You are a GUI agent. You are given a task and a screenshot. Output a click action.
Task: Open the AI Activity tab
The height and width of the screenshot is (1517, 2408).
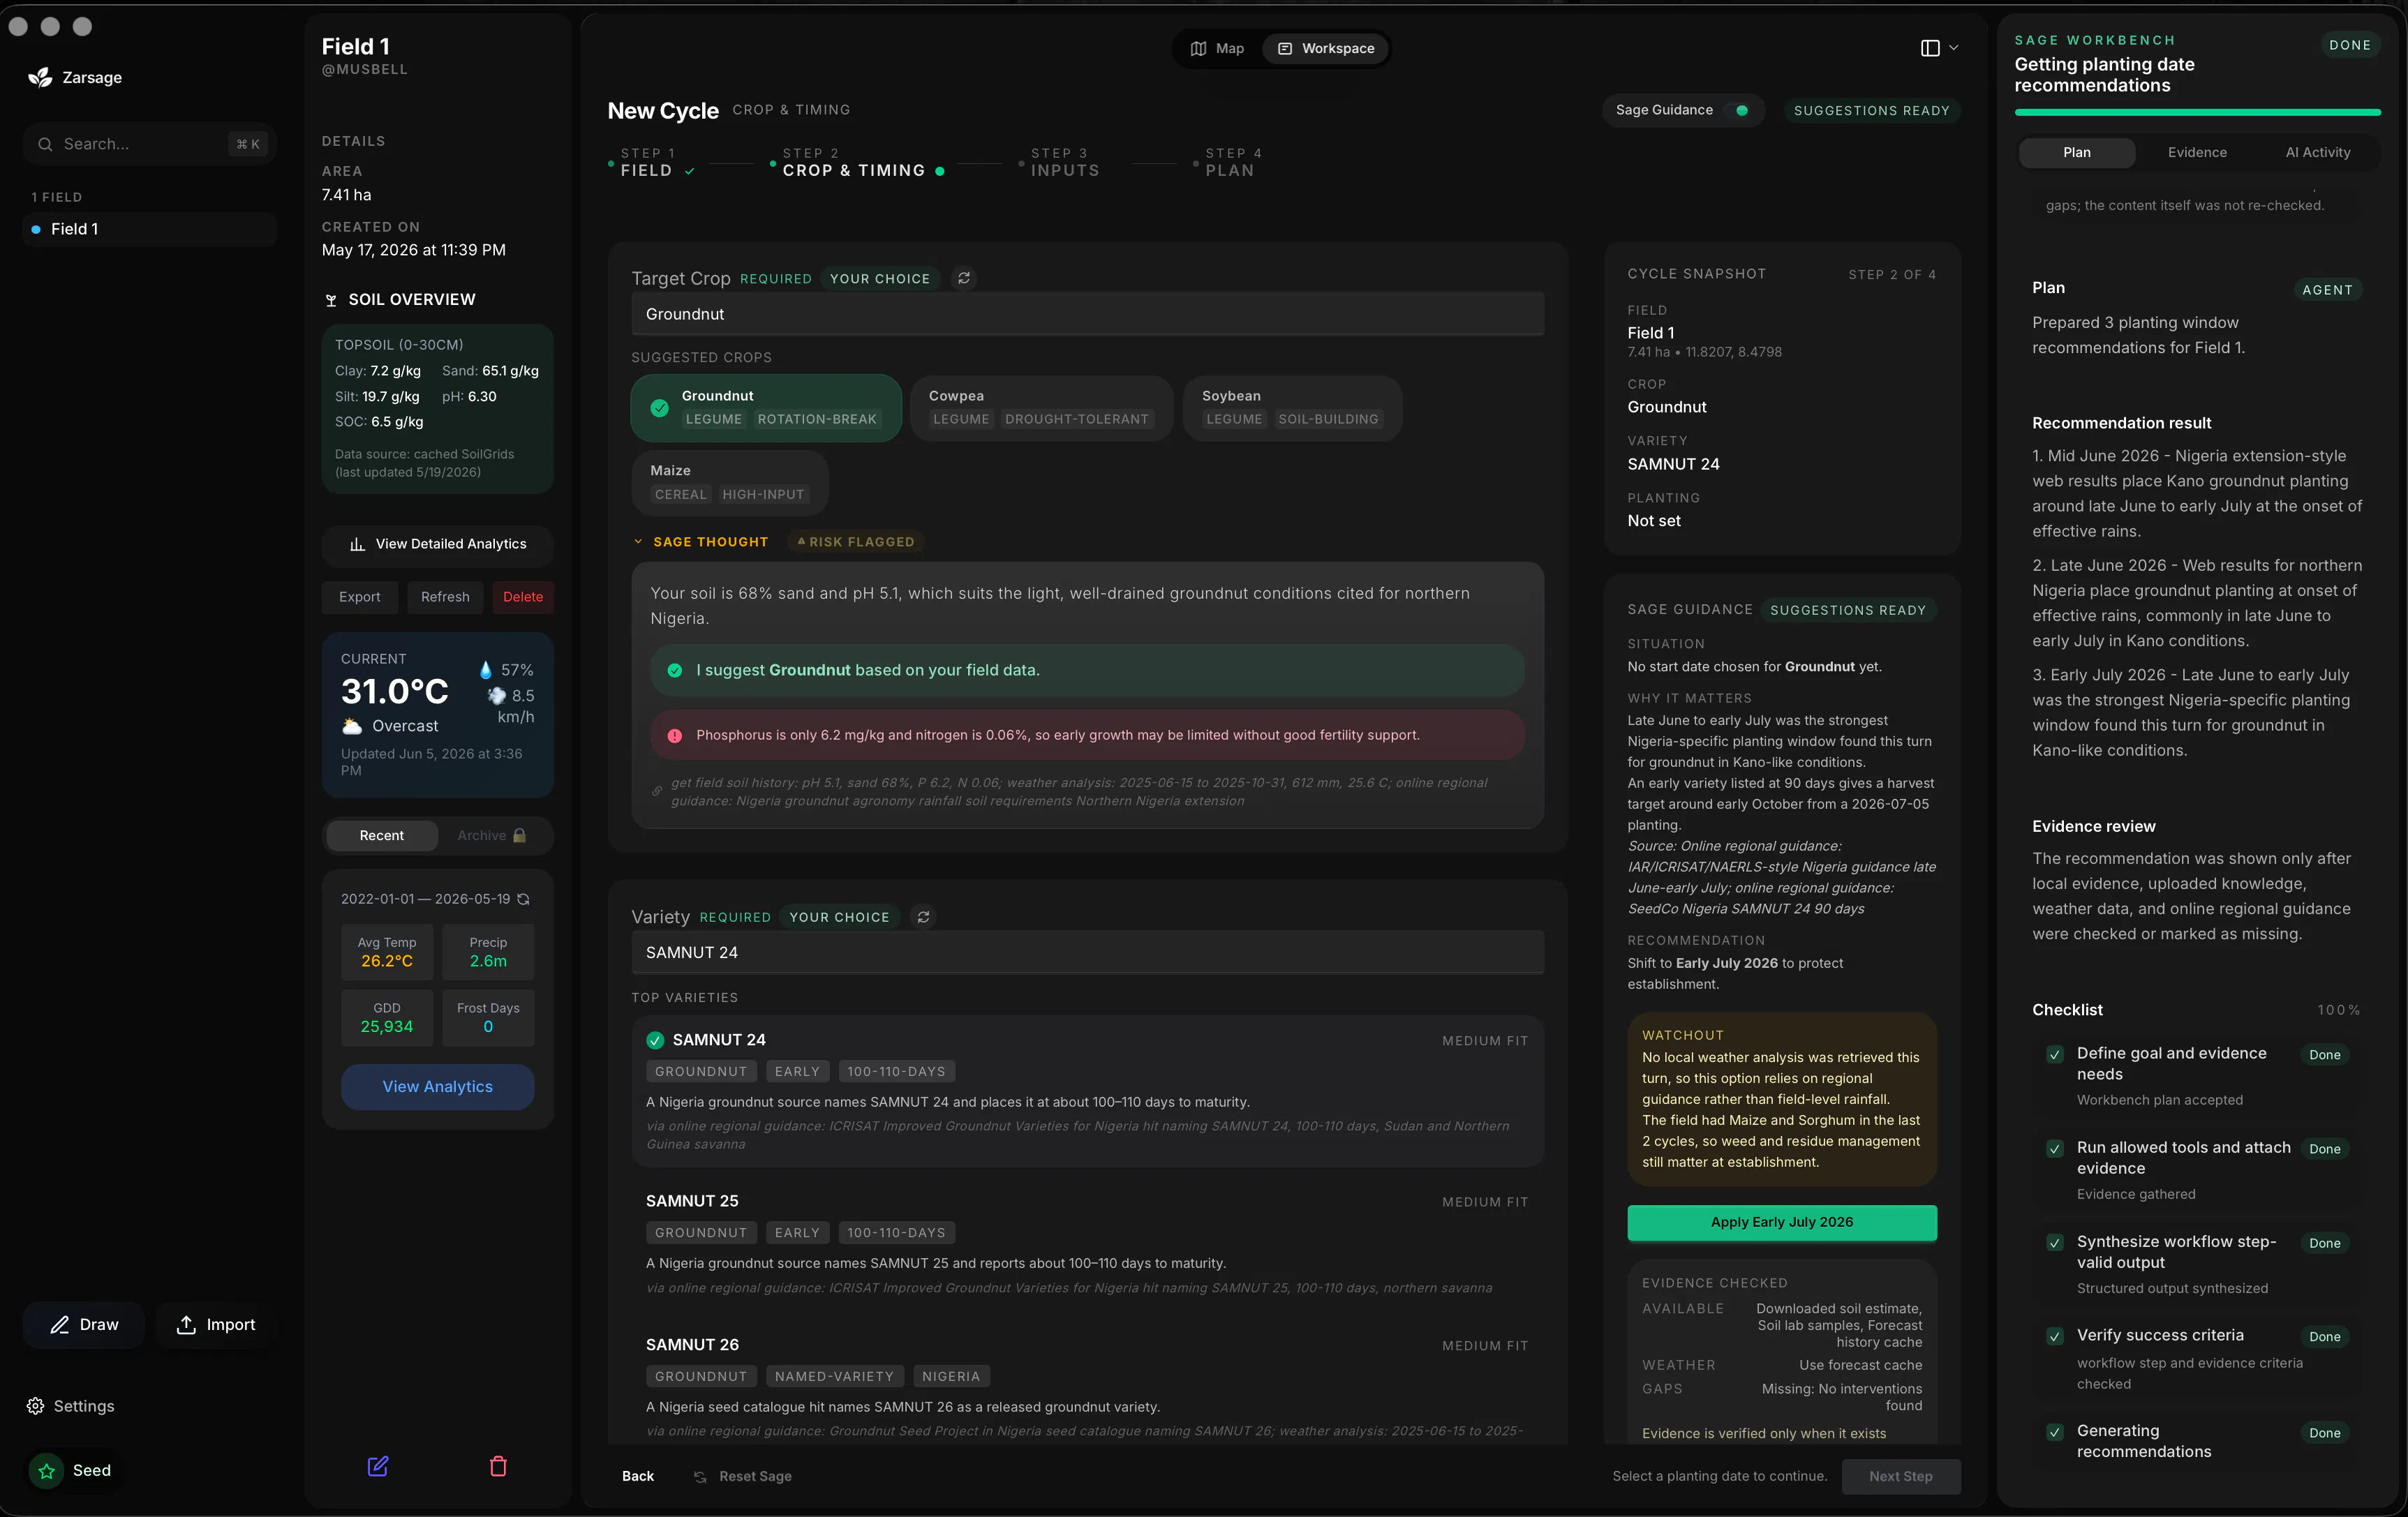click(x=2317, y=152)
